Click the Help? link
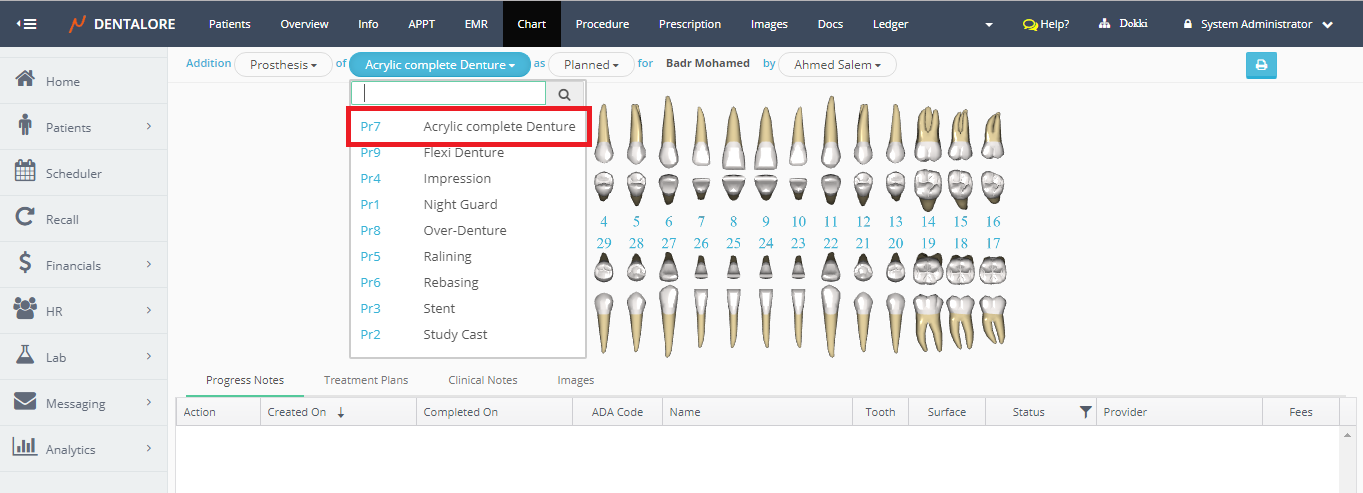Screen dimensions: 1363x493 1046,24
